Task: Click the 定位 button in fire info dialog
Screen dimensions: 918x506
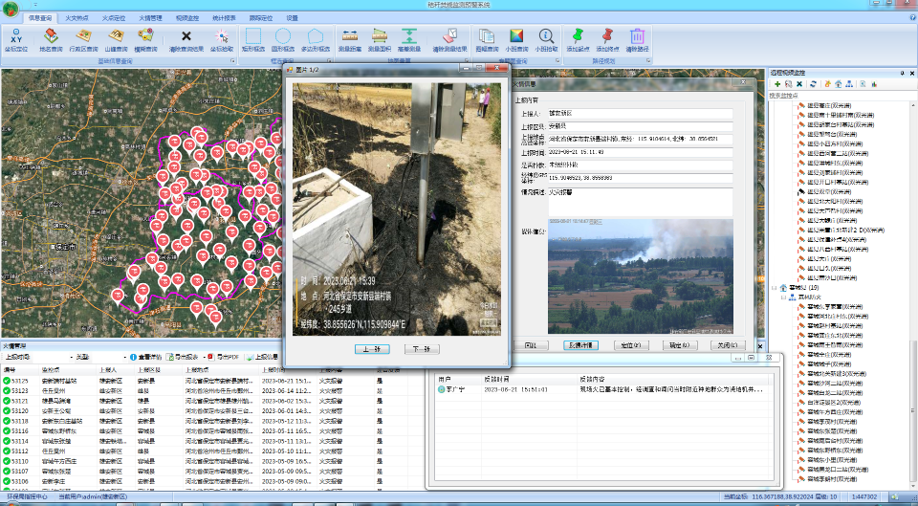Action: click(x=629, y=344)
